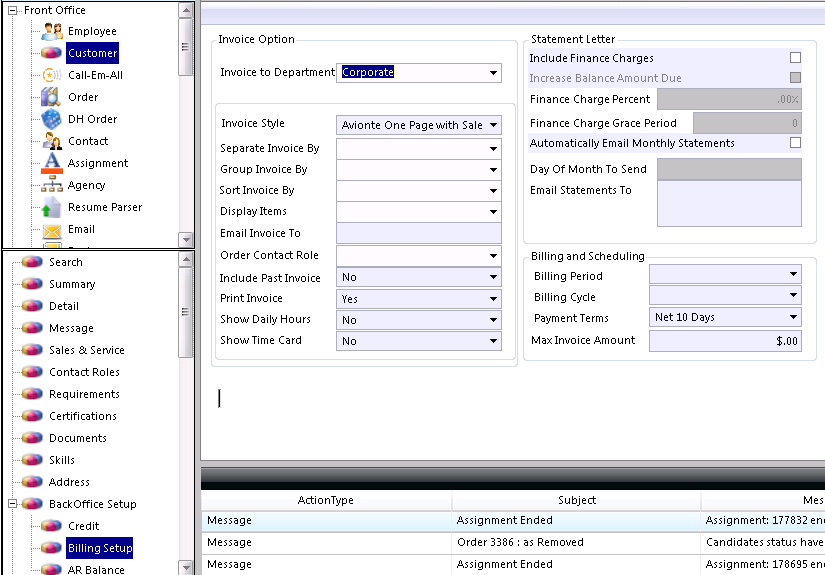Click the Requirements item icon
Screen dimensions: 825x575
point(32,394)
